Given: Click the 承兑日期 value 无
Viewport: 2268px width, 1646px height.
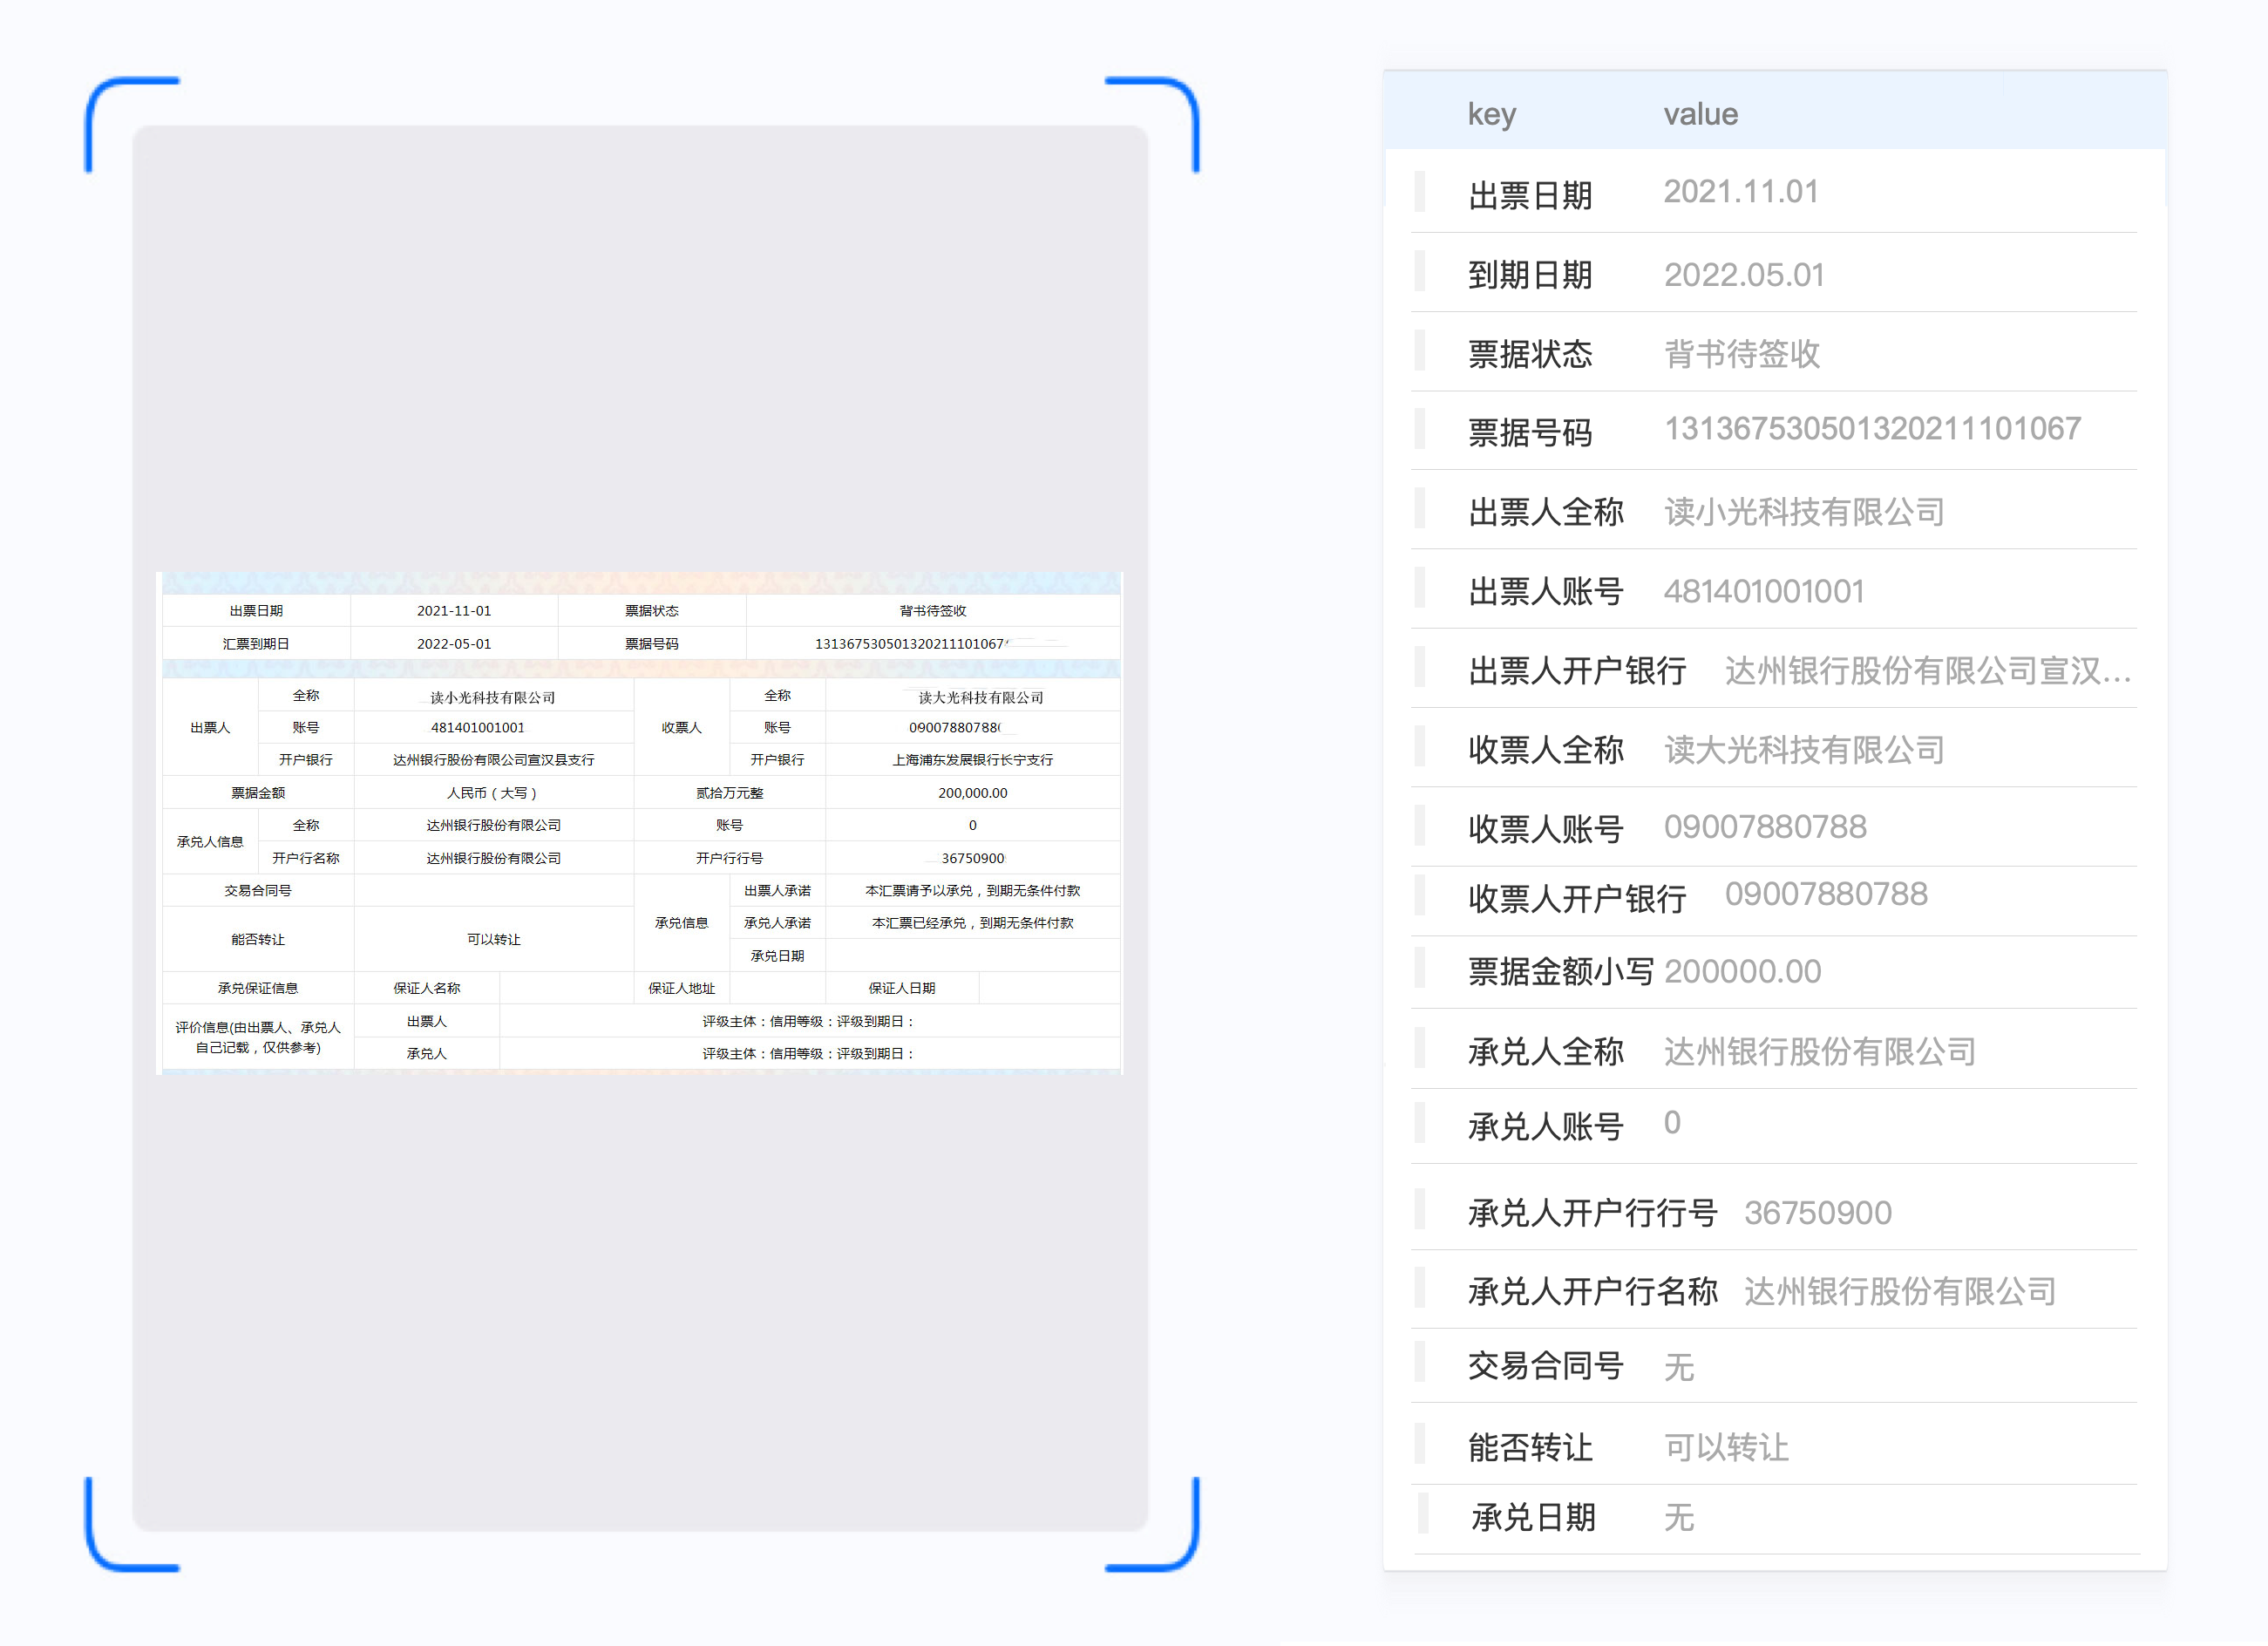Looking at the screenshot, I should tap(1679, 1518).
